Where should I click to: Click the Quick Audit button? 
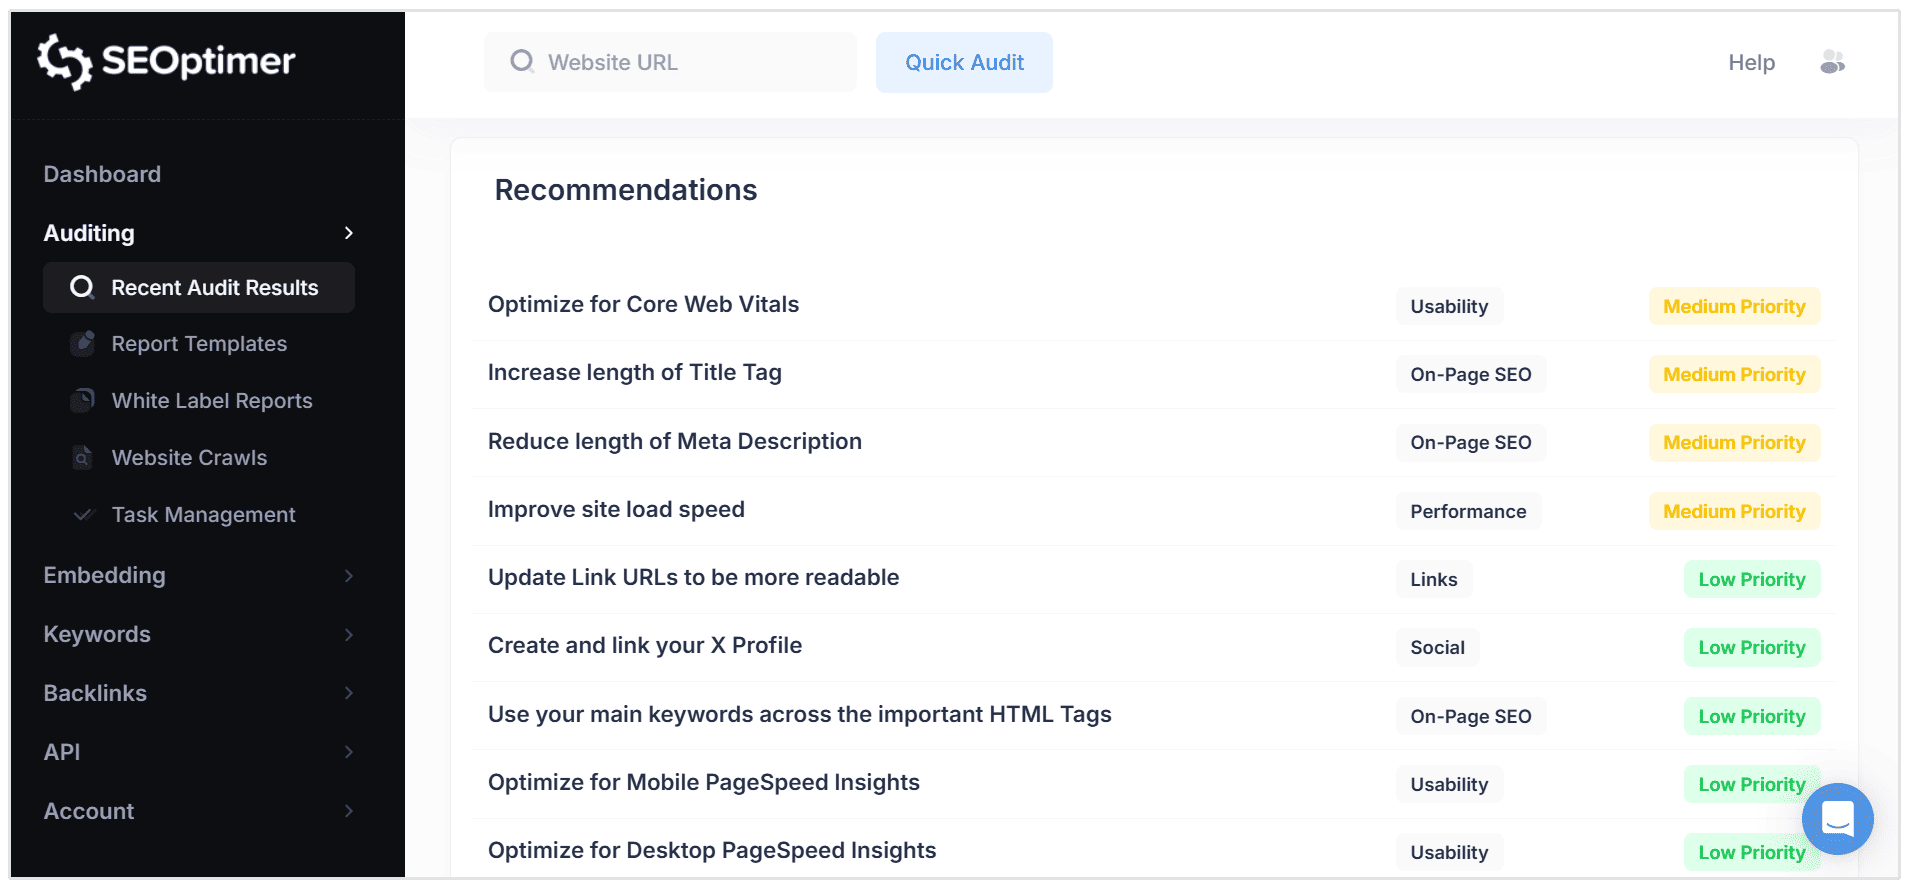point(963,62)
